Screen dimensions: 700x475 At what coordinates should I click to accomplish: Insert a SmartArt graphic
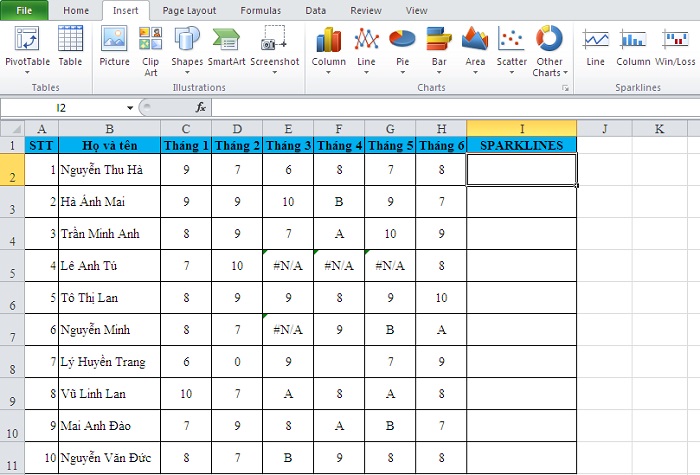tap(226, 46)
